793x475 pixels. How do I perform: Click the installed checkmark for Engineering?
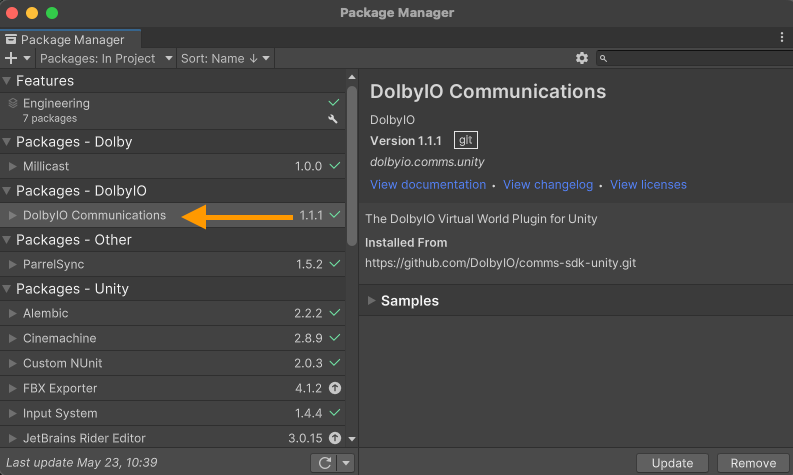coord(334,102)
